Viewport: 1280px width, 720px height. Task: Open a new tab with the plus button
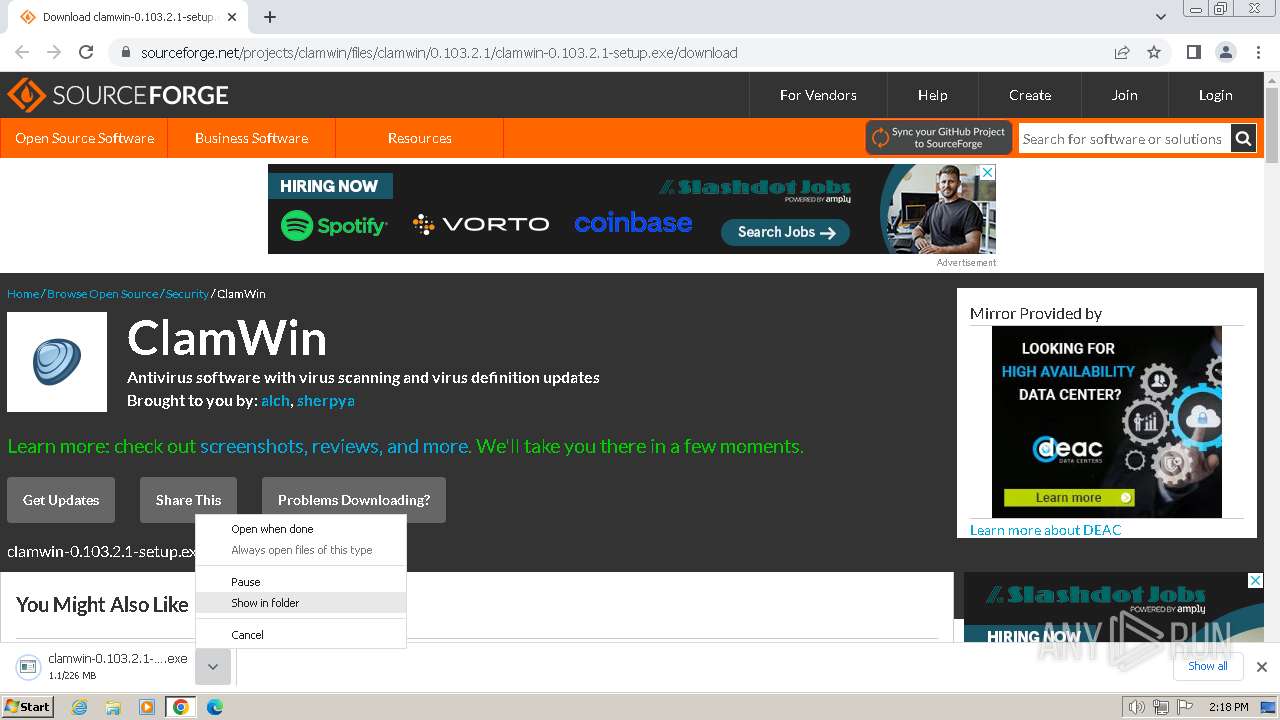[269, 17]
